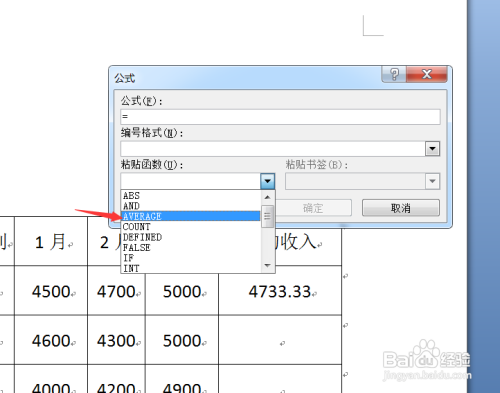Viewport: 500px width, 393px height.
Task: Pick FALSE from the function list
Action: click(x=191, y=247)
